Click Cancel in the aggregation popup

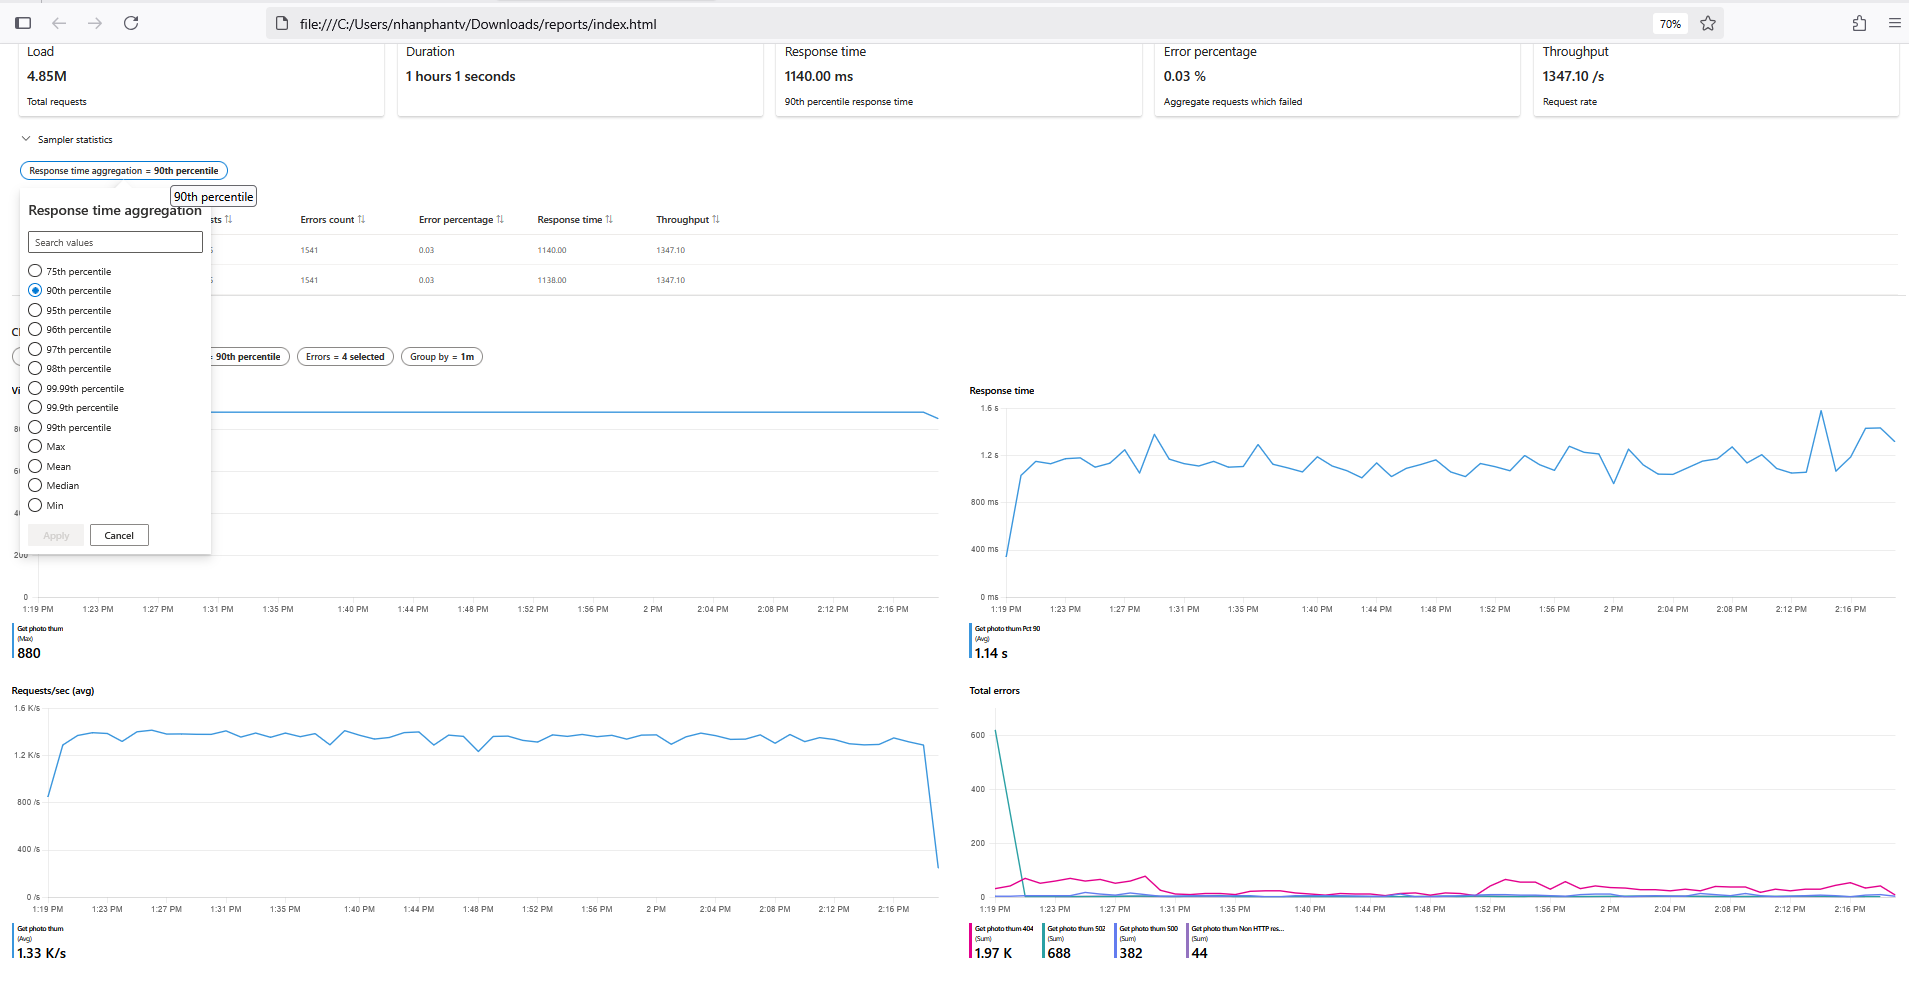click(119, 536)
